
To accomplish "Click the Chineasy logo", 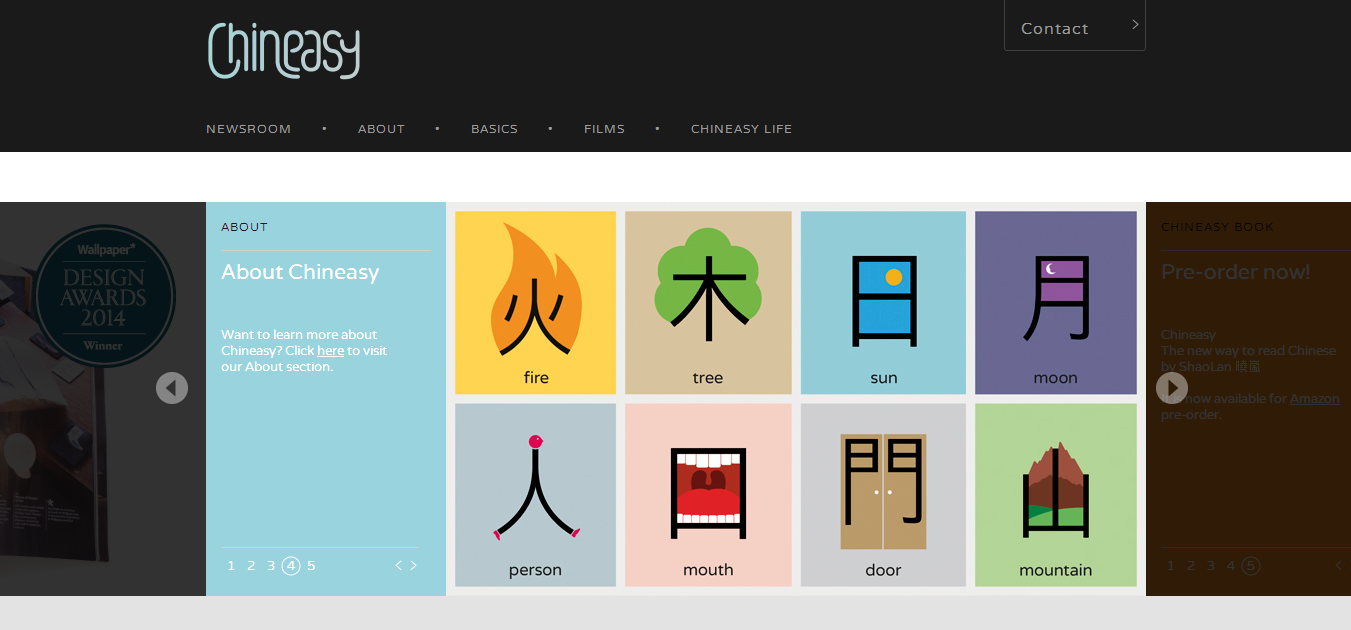I will (x=284, y=50).
